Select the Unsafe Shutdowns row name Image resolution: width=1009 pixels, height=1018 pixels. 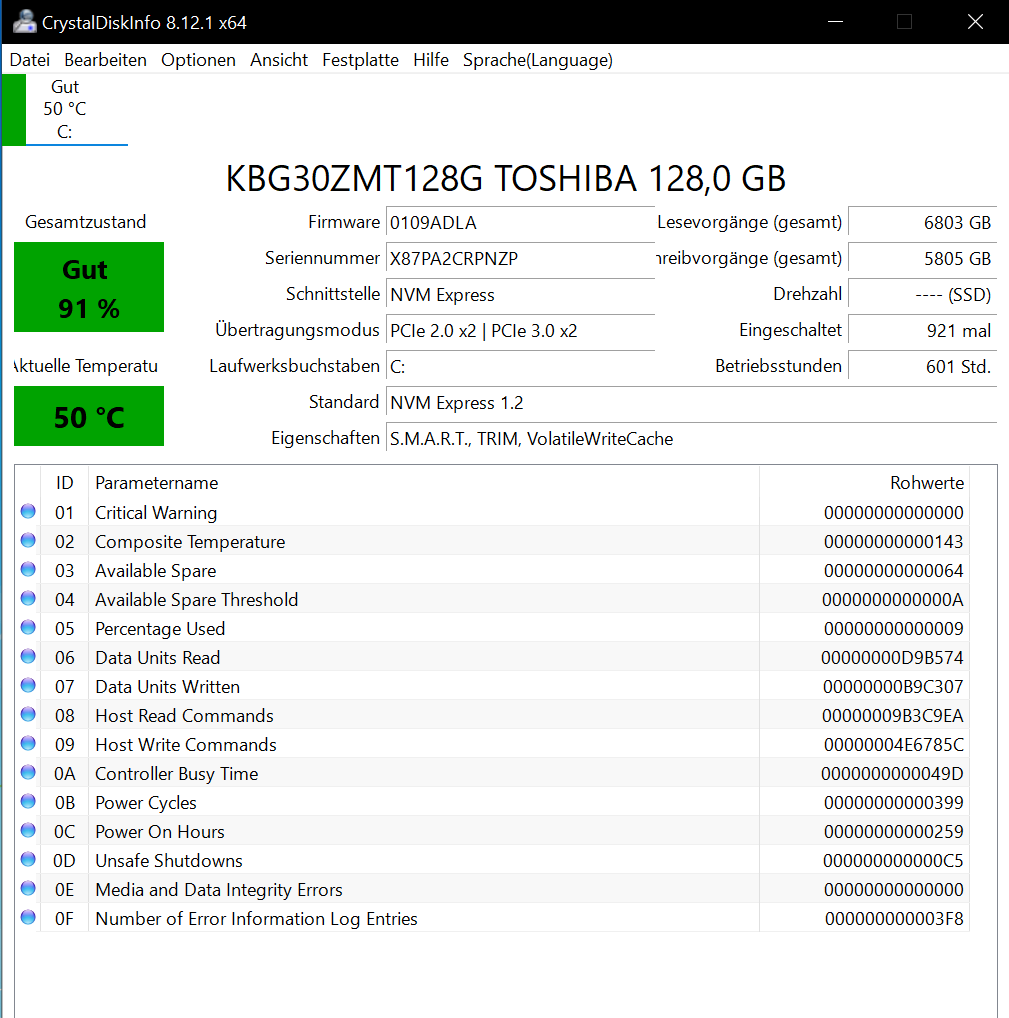[x=169, y=860]
